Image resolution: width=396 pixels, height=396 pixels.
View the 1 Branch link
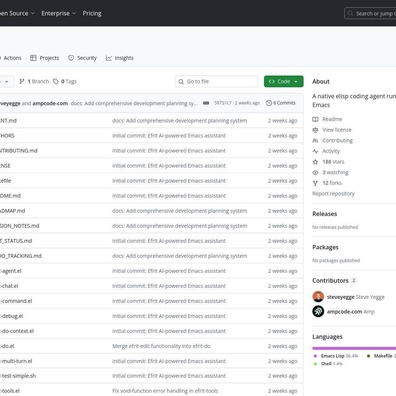(34, 81)
